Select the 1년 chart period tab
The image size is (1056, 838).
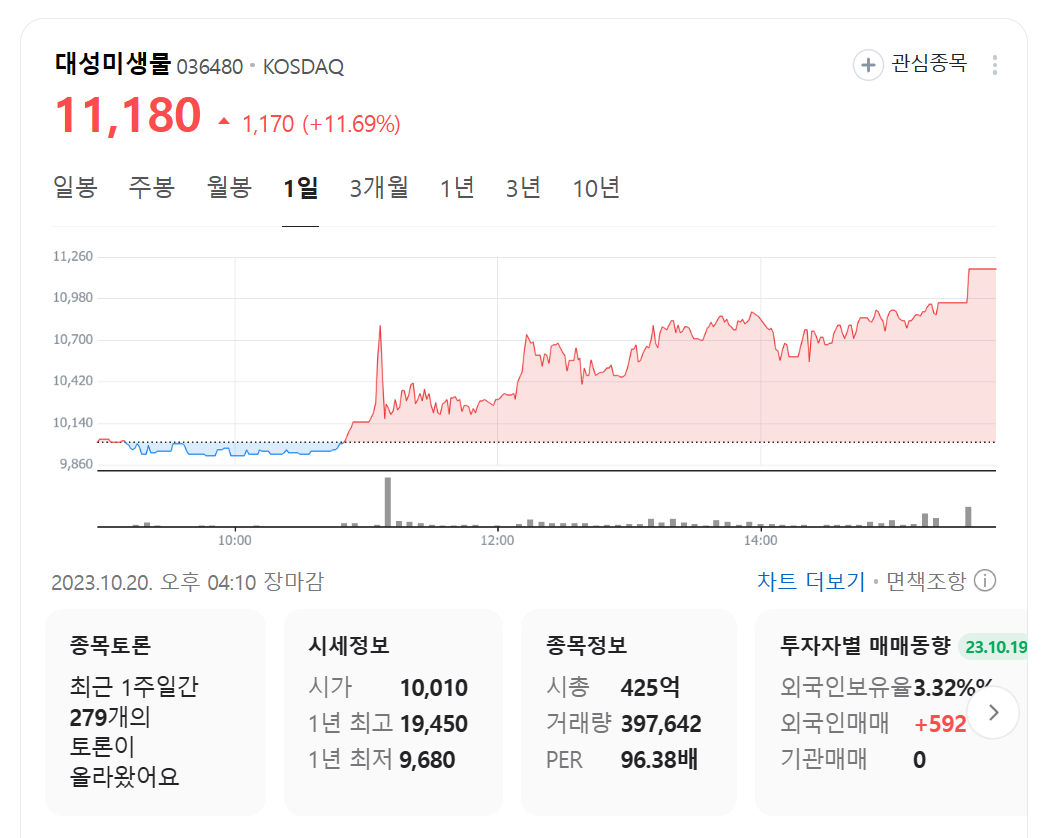tap(457, 187)
